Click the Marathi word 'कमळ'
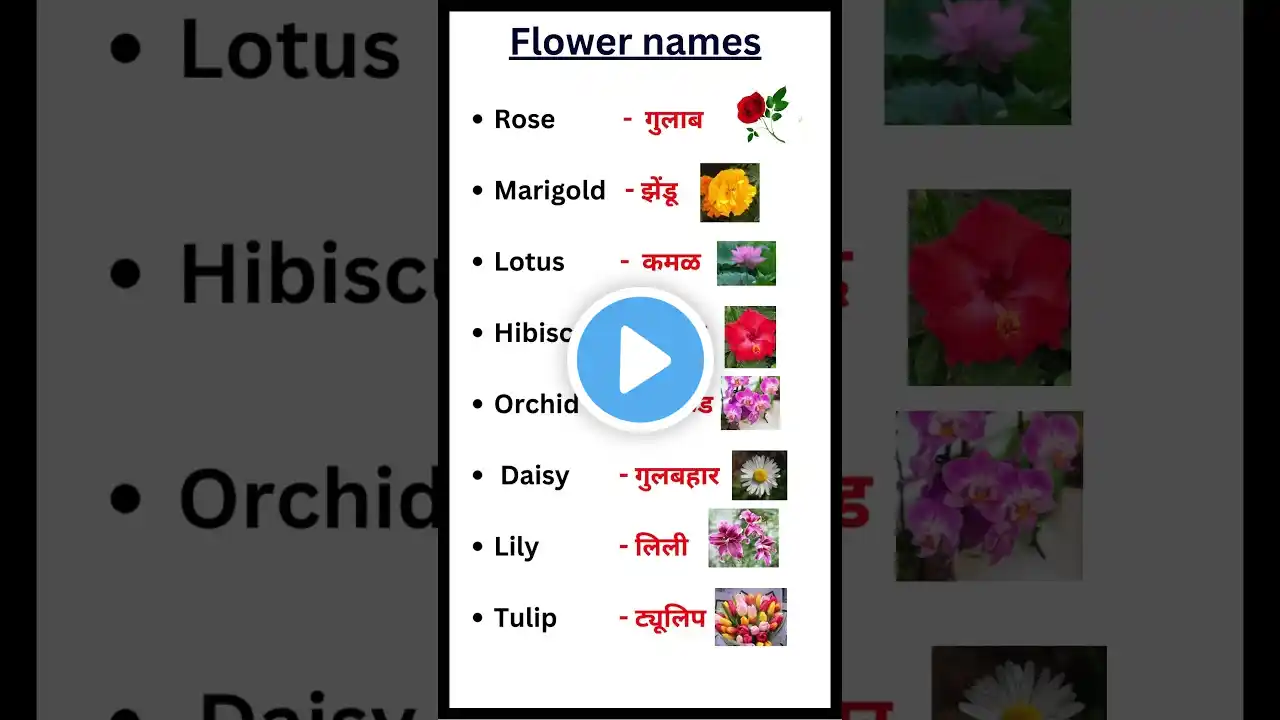 [670, 261]
